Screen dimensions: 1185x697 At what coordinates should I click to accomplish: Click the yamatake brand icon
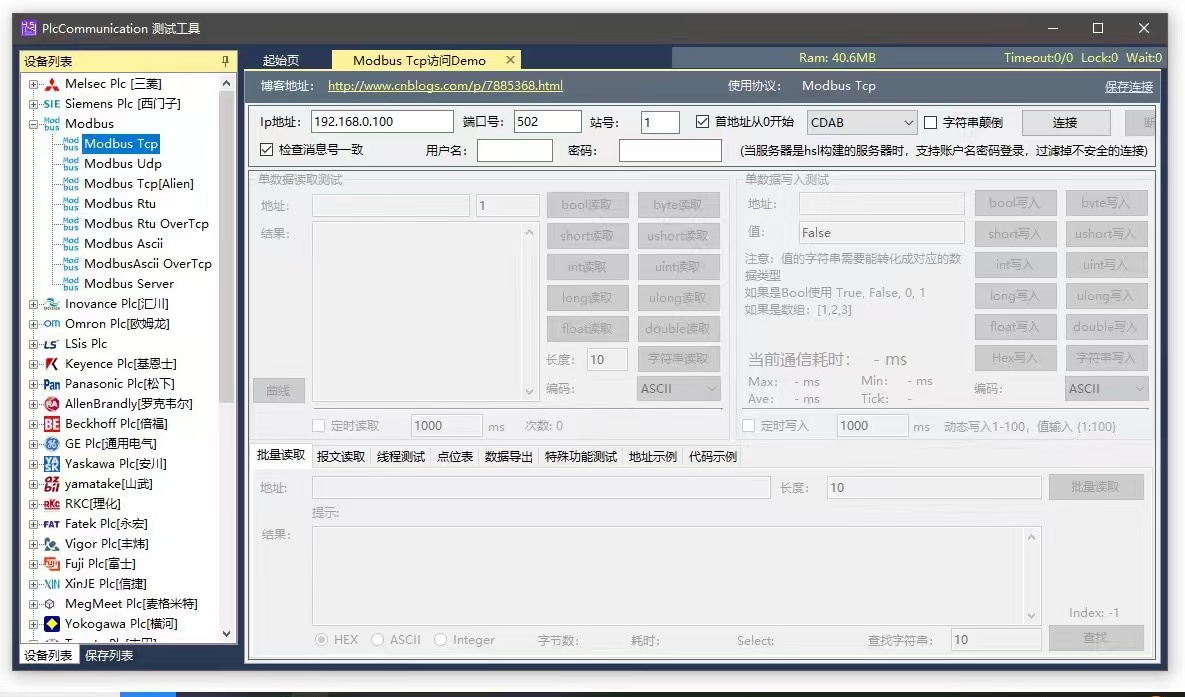tap(51, 484)
